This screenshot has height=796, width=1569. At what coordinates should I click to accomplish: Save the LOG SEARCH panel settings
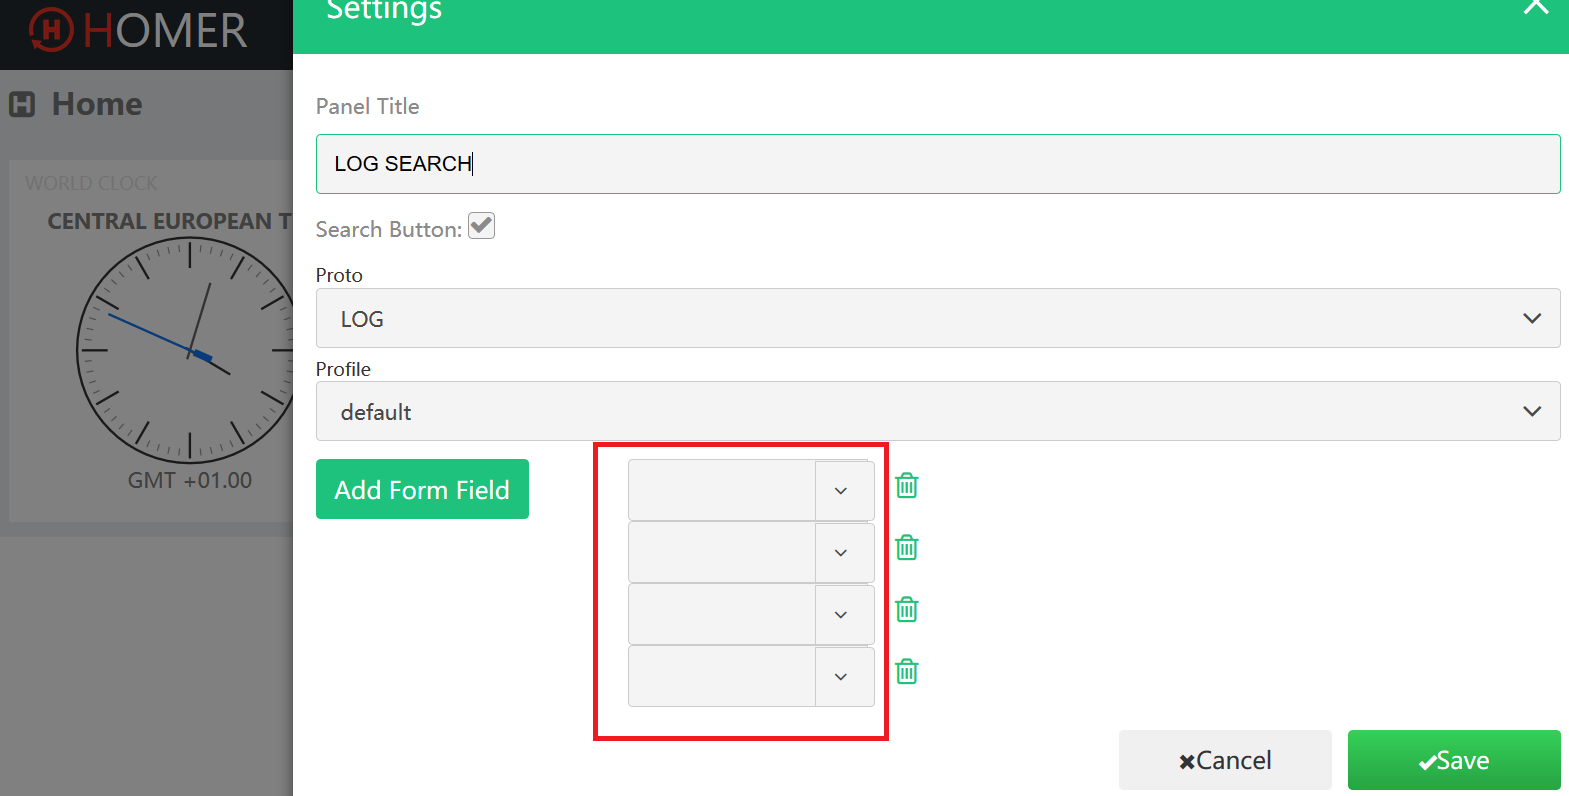1455,760
